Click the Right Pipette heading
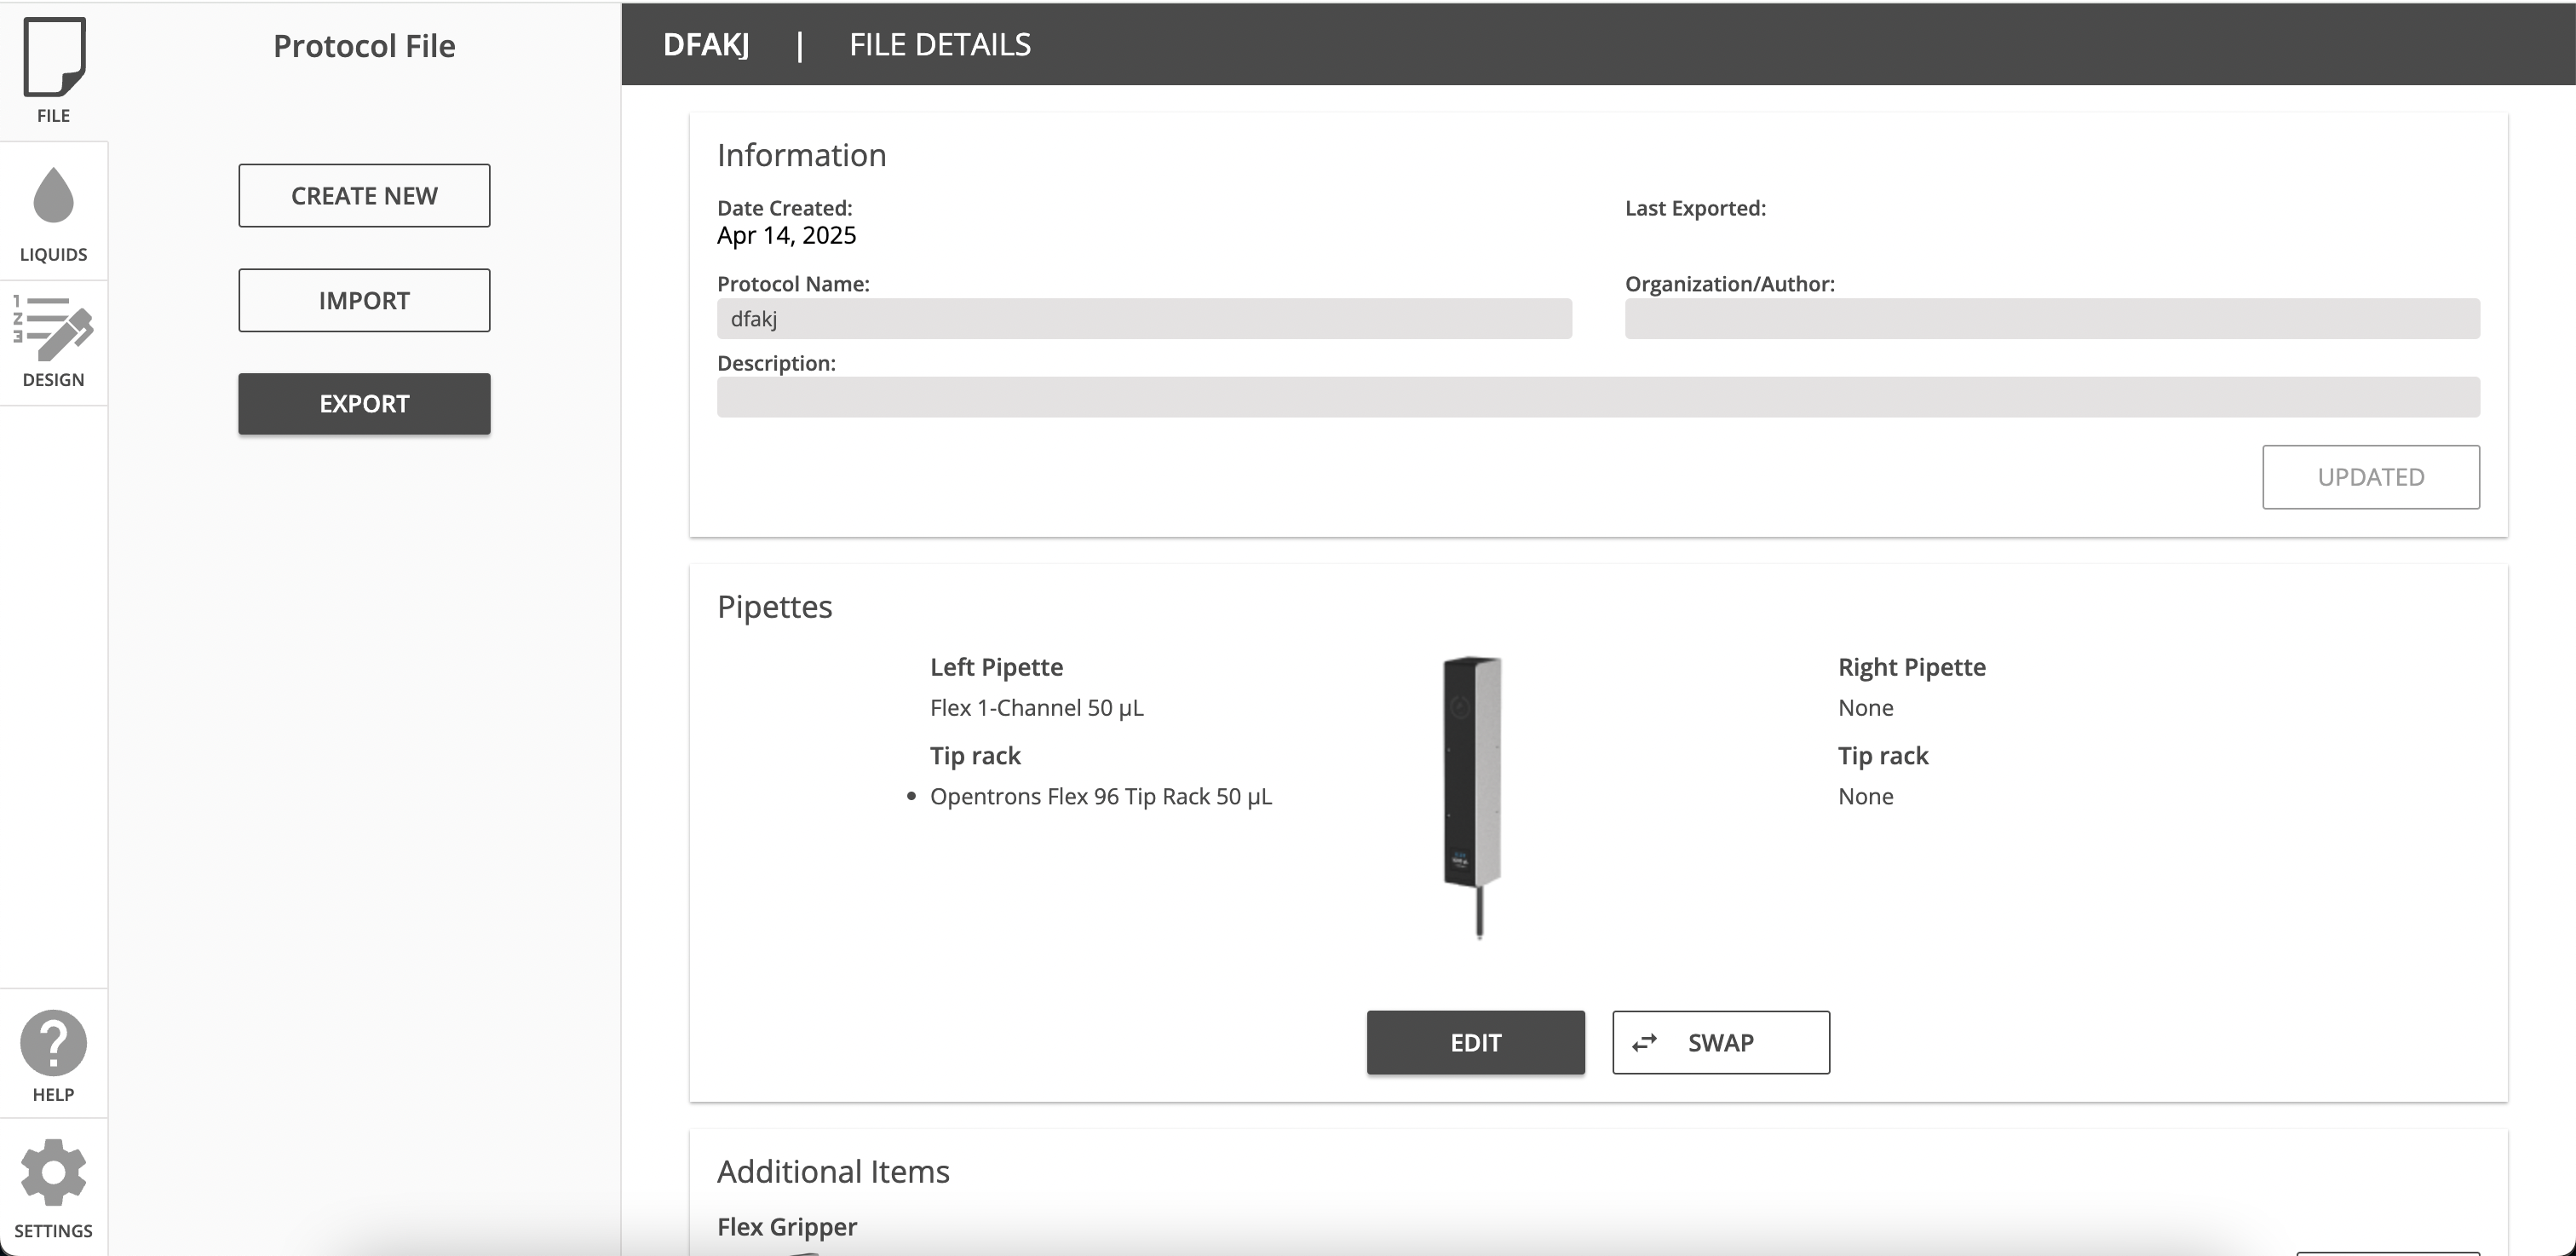The width and height of the screenshot is (2576, 1256). pyautogui.click(x=1912, y=667)
